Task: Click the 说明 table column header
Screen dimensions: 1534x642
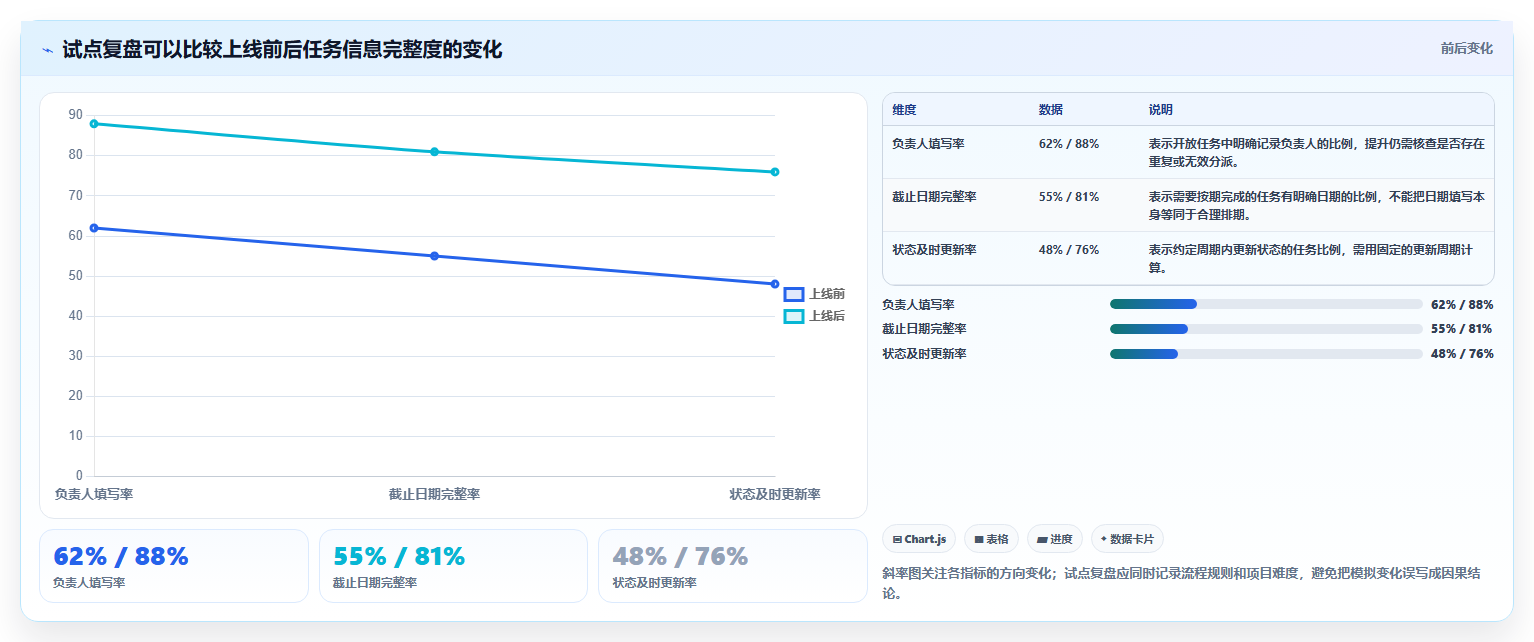Action: coord(1161,110)
